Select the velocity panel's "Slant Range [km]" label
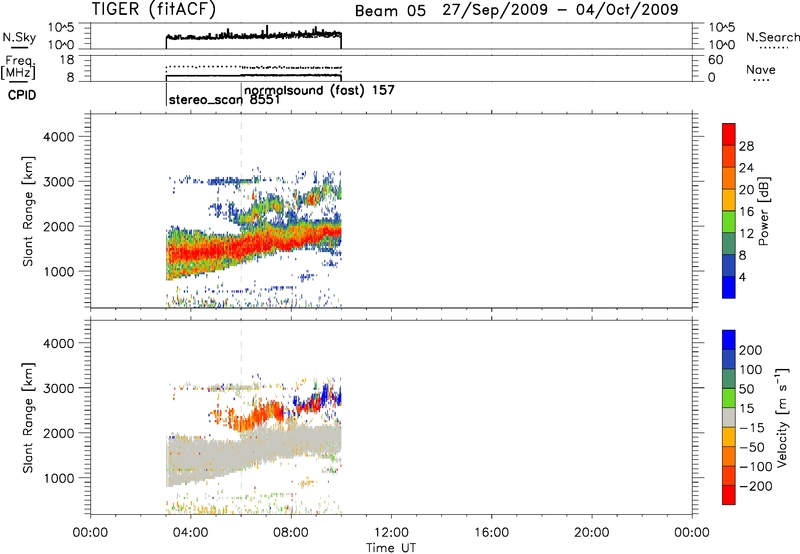This screenshot has height=554, width=800. tap(28, 418)
